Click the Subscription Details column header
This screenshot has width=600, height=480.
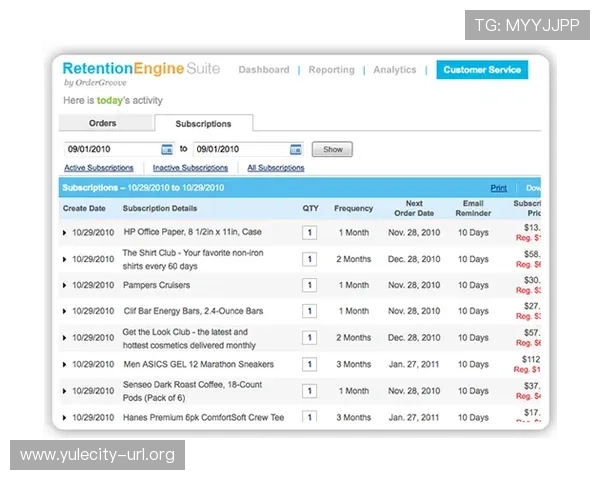click(x=160, y=208)
